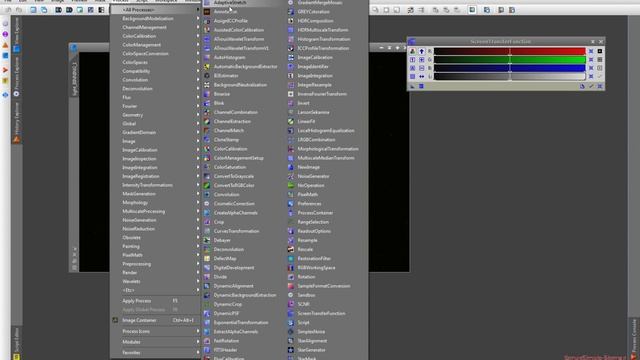The width and height of the screenshot is (640, 360).
Task: Open the Process Console tab on the right edge
Action: click(634, 338)
